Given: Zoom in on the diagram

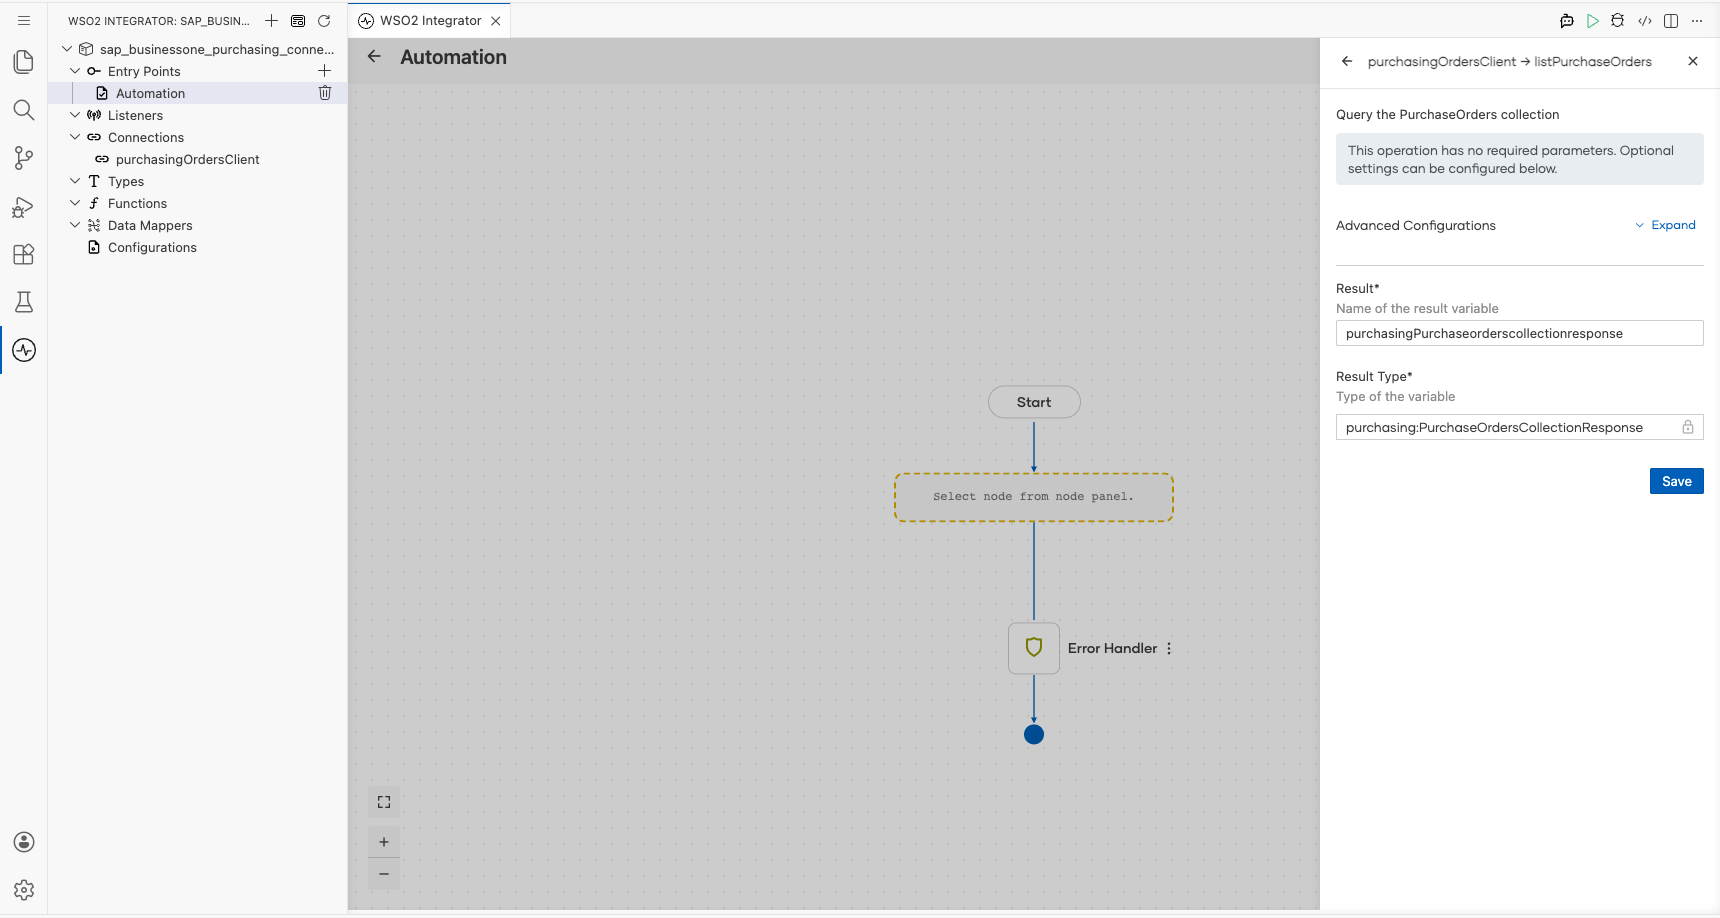Looking at the screenshot, I should tap(384, 842).
